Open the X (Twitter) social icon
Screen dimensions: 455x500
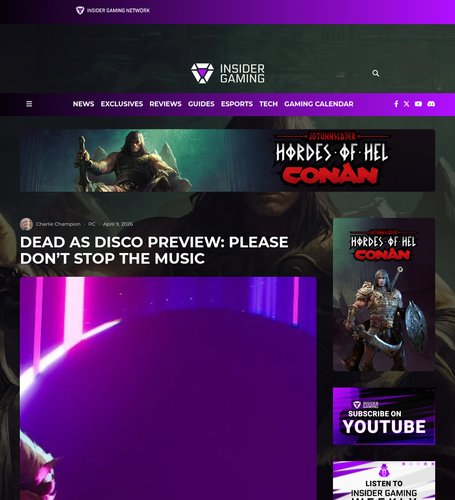pyautogui.click(x=406, y=104)
